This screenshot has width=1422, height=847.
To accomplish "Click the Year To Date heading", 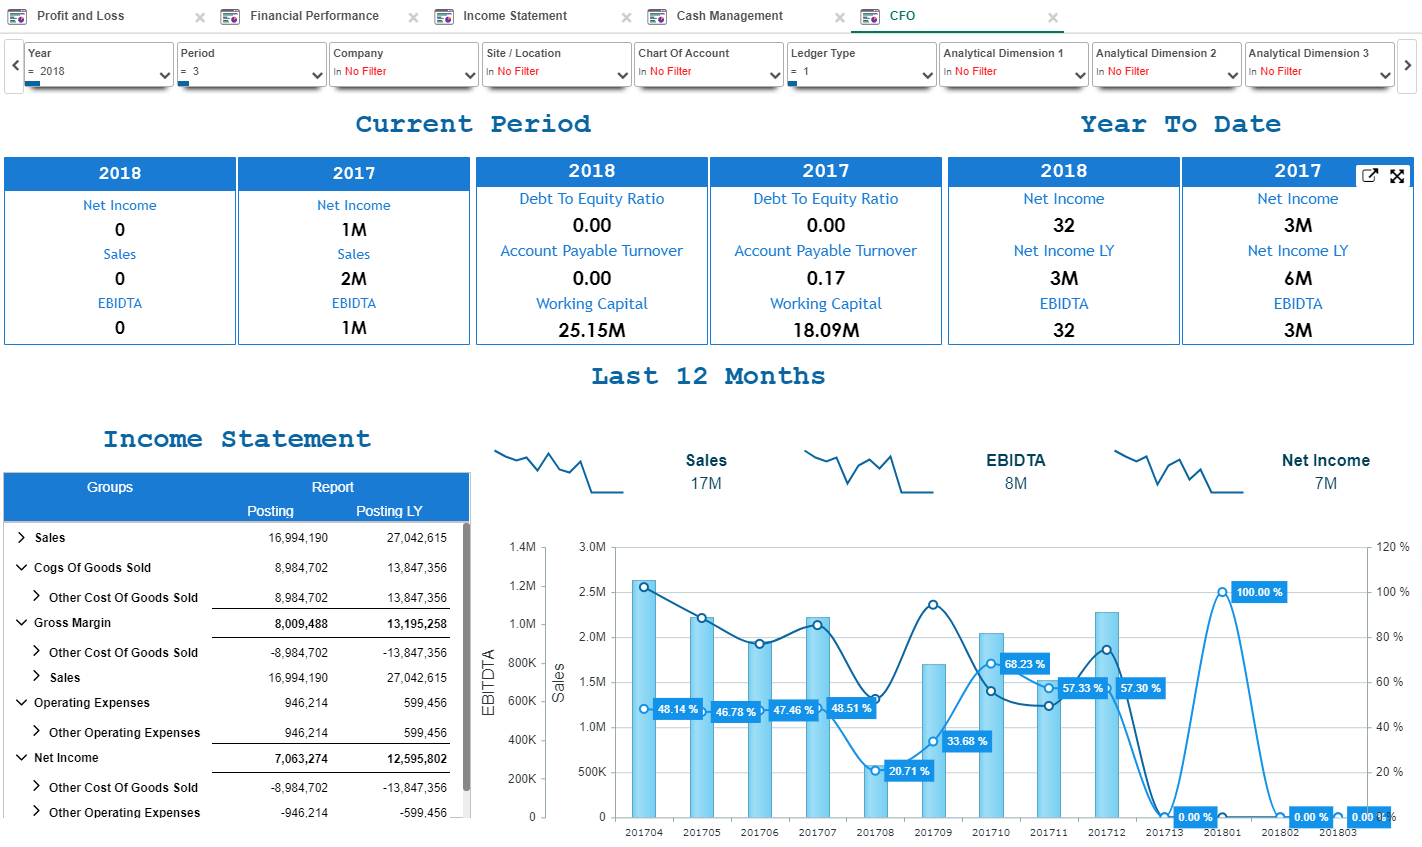I will (x=1180, y=124).
